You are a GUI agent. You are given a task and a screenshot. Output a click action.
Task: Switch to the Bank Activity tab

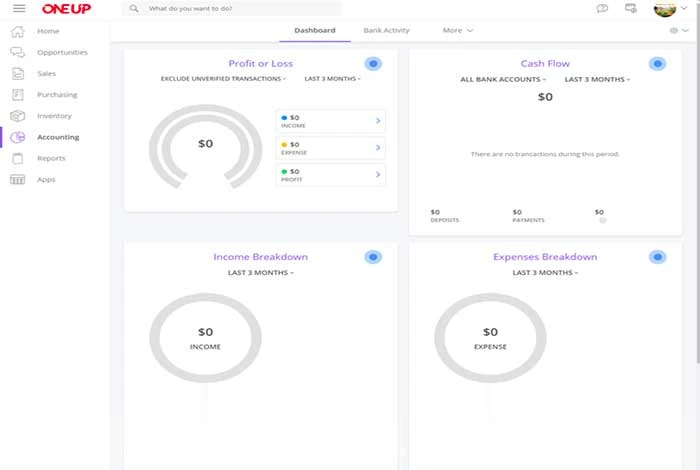tap(386, 30)
